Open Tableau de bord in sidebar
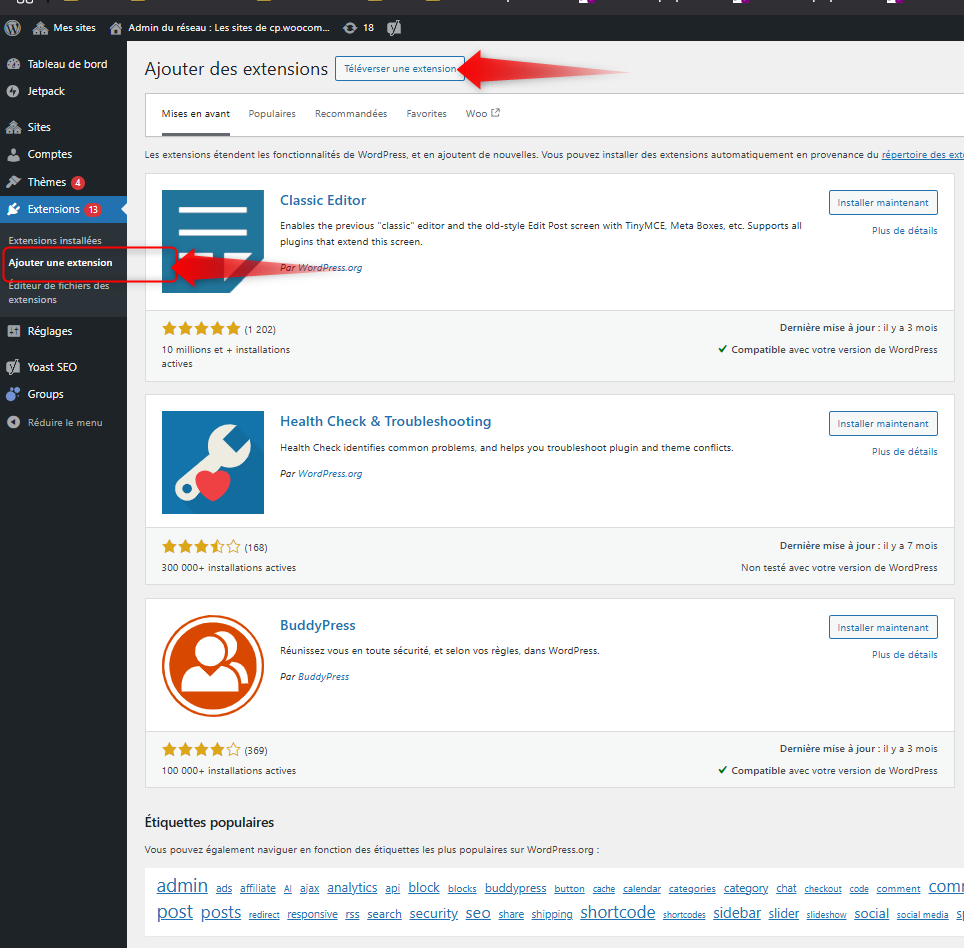Screen dimensions: 964x948 click(x=67, y=64)
